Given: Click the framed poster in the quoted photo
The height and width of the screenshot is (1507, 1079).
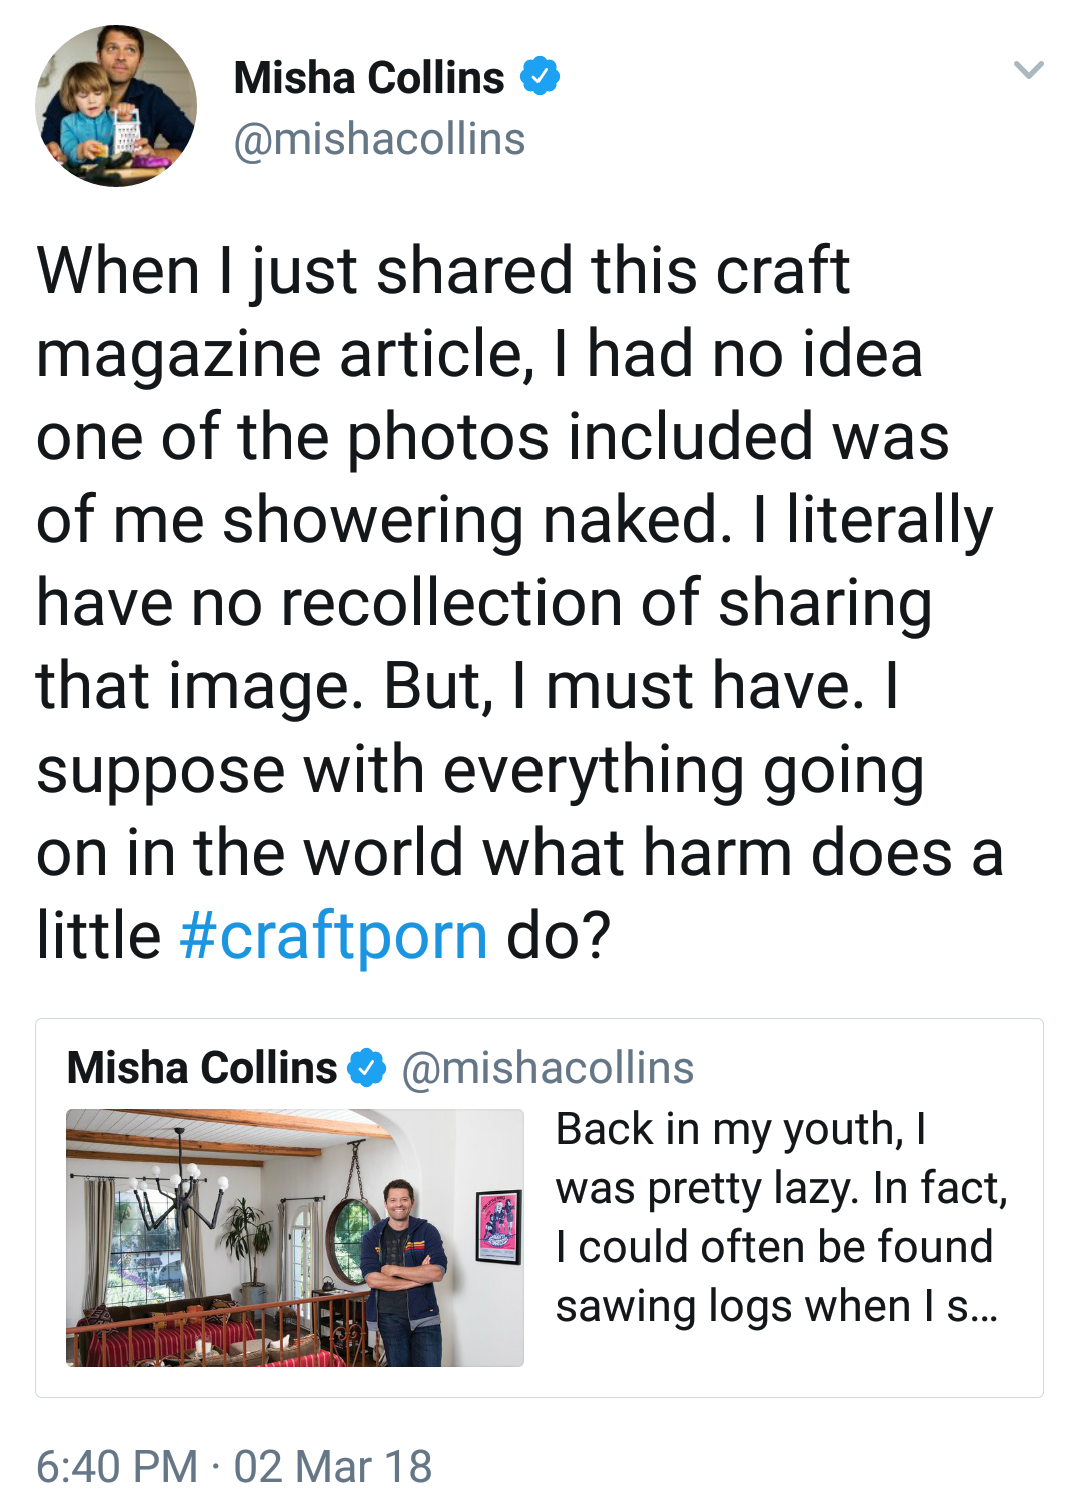Looking at the screenshot, I should (x=498, y=1227).
